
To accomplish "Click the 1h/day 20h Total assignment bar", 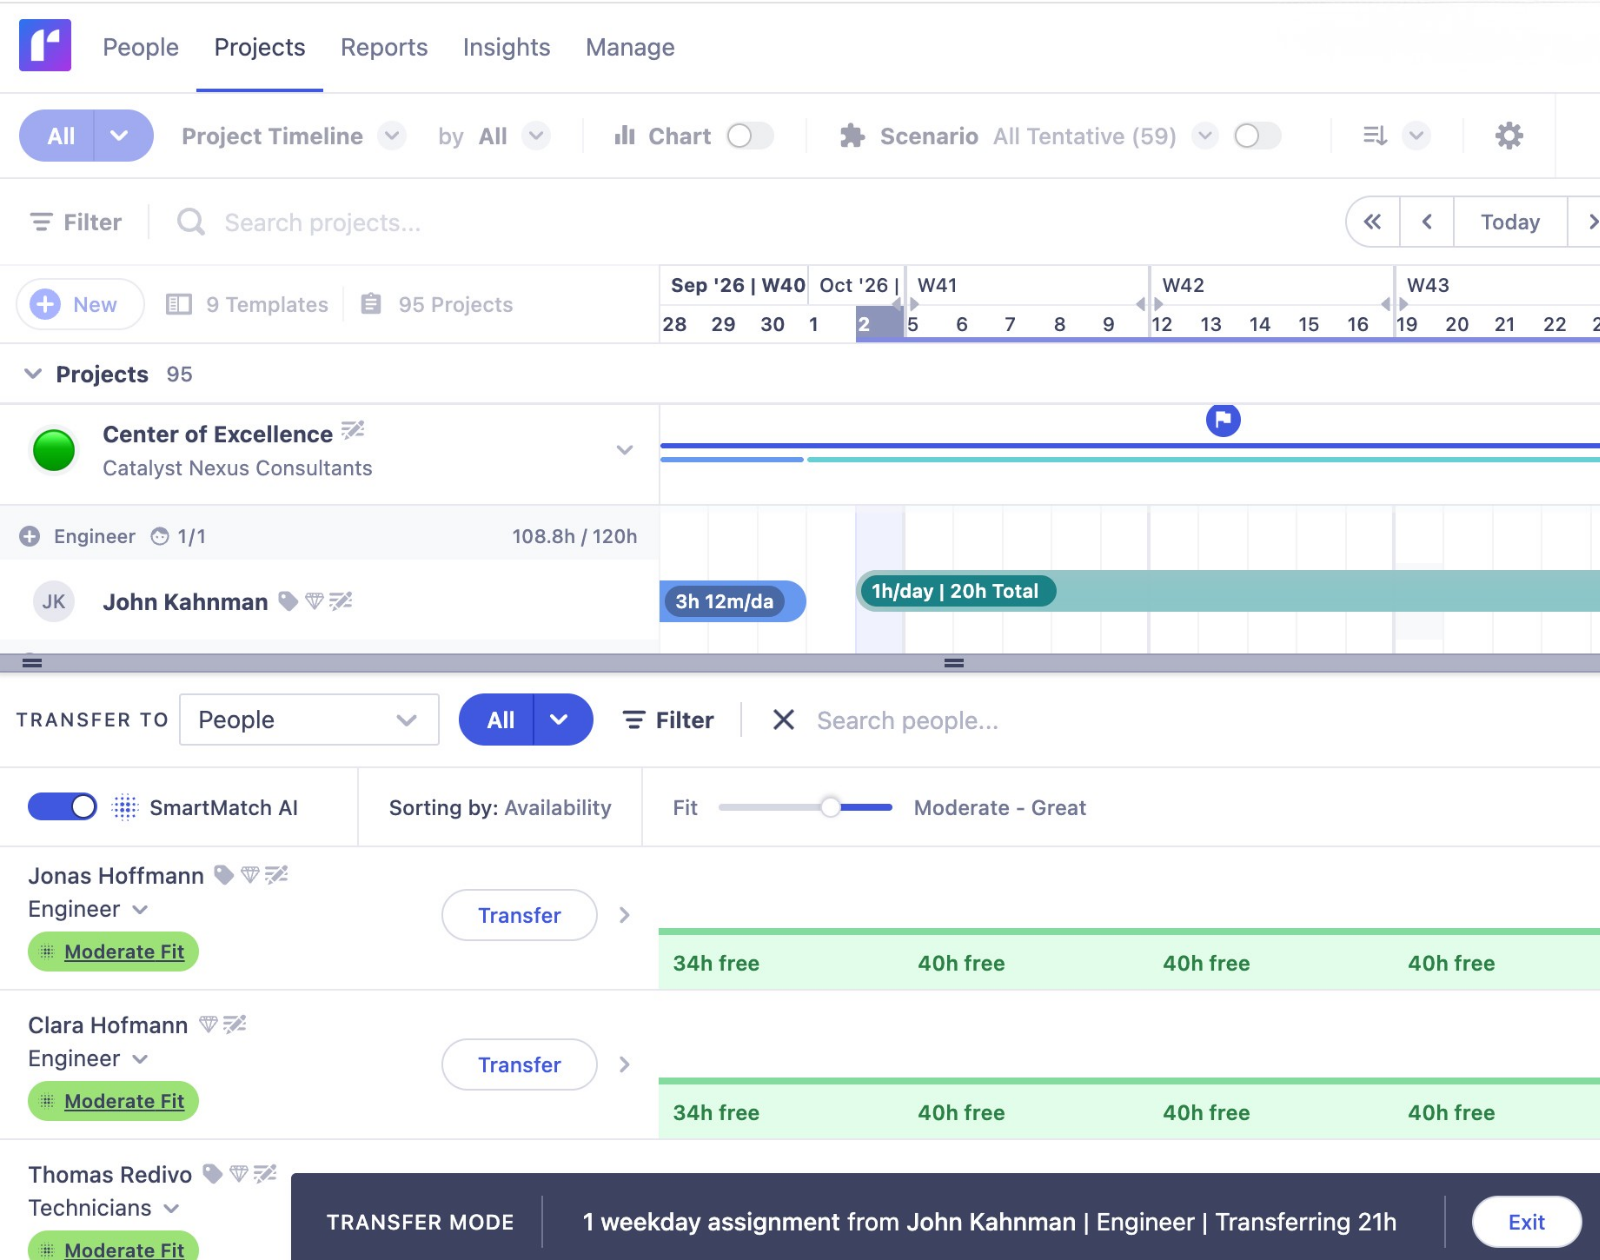I will [x=1228, y=591].
